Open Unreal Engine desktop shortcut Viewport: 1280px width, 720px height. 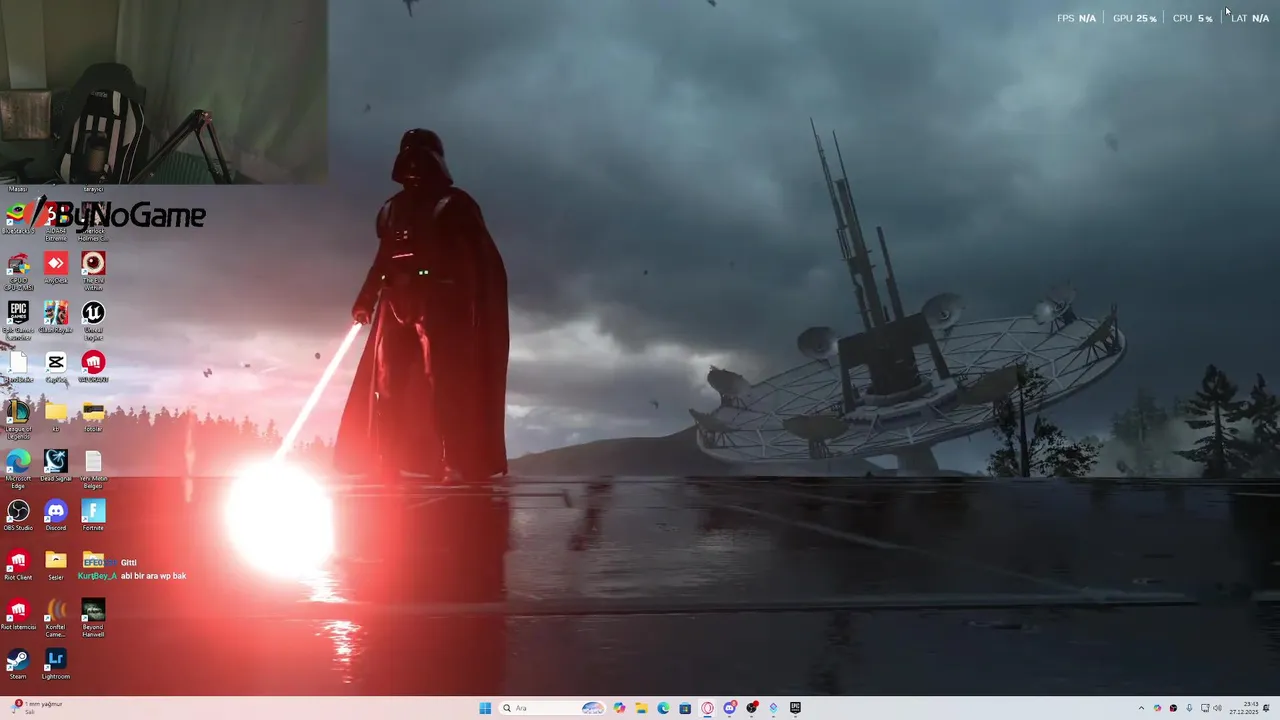[93, 320]
